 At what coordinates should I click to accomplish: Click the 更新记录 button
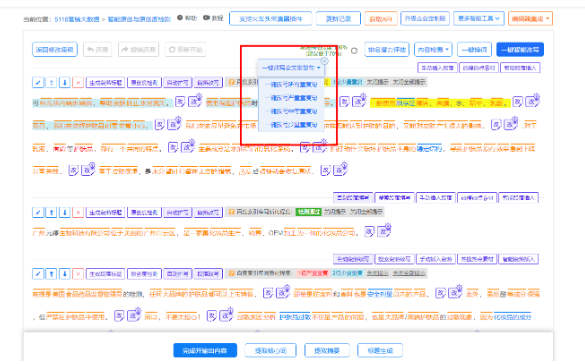pos(338,18)
